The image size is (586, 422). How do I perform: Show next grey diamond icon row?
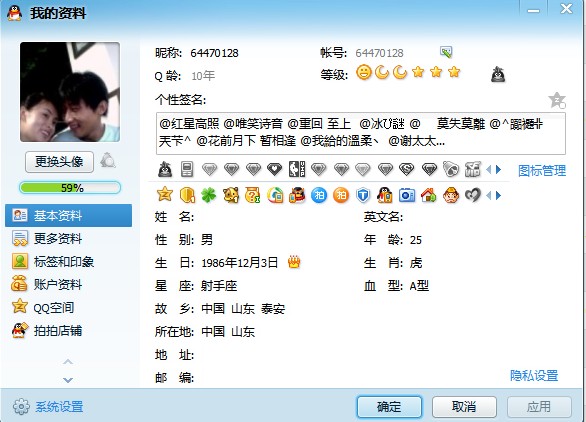[x=499, y=170]
